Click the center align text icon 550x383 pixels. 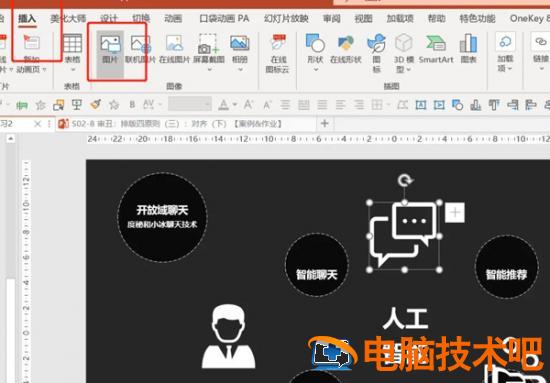click(x=286, y=104)
